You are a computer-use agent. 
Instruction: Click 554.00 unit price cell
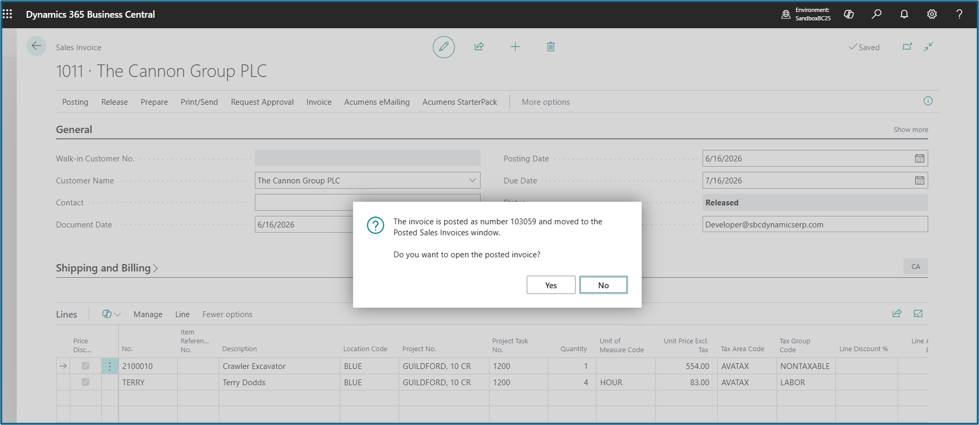[x=684, y=366]
